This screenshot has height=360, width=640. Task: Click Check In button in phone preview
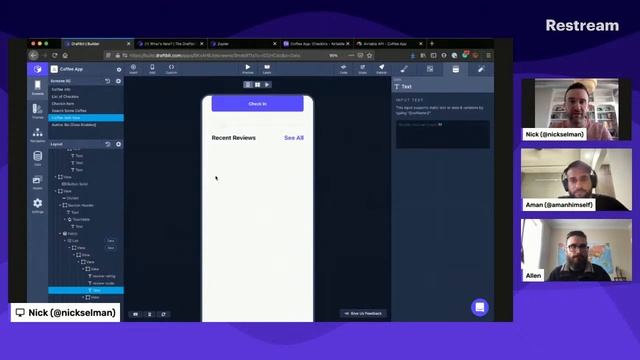[x=258, y=104]
